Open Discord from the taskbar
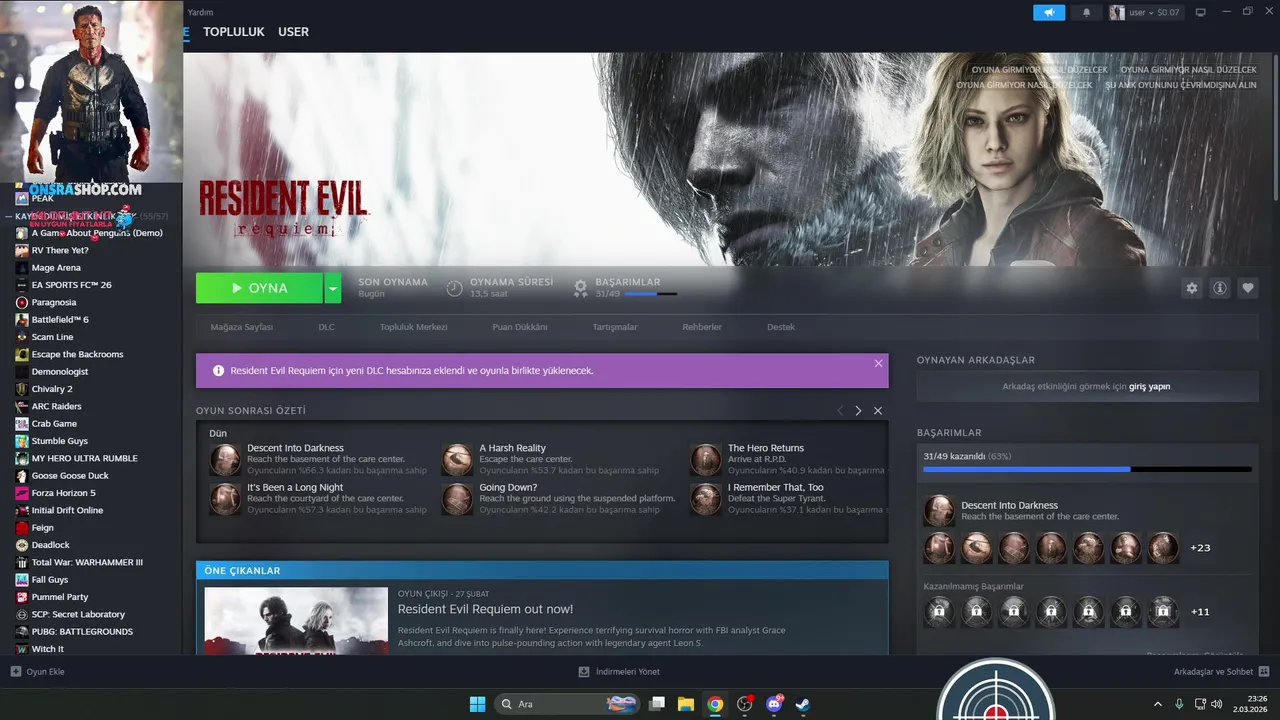 pos(774,704)
